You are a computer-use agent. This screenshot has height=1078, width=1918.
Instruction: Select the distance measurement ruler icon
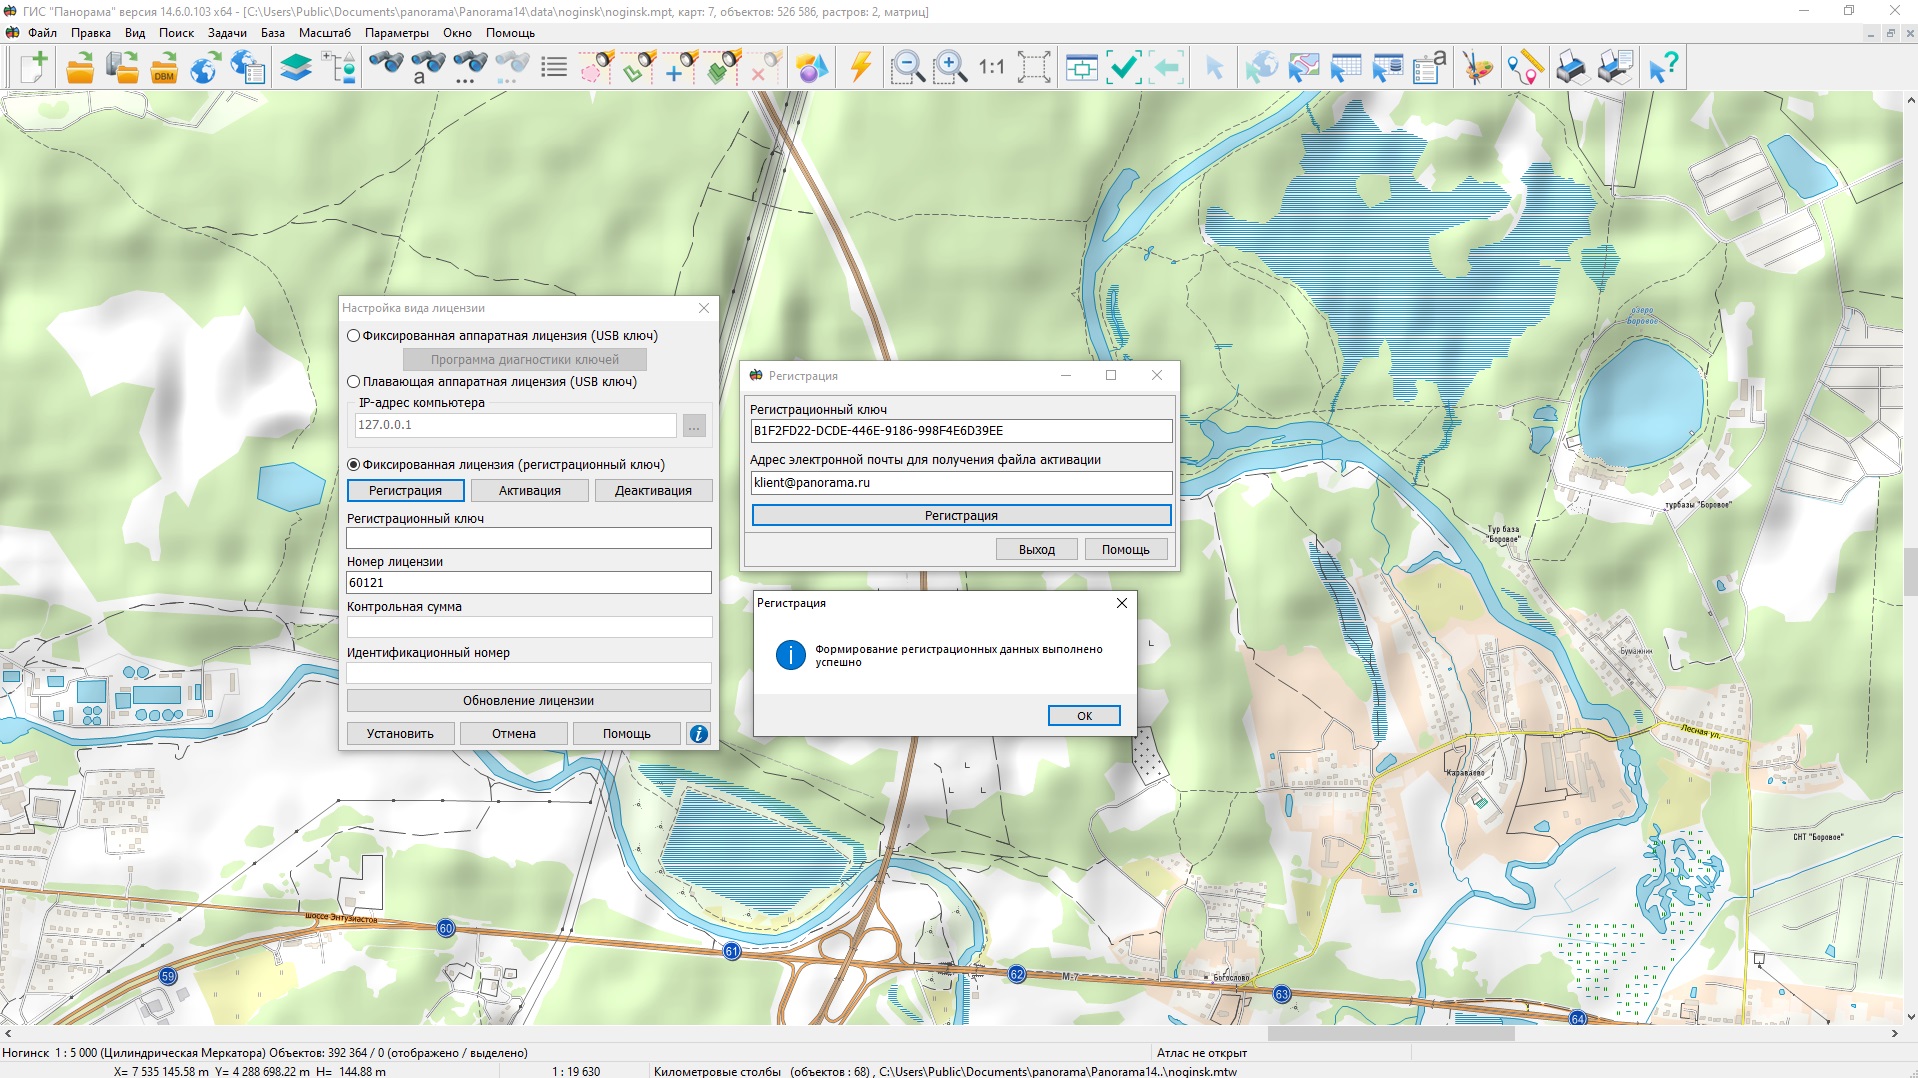coord(1525,68)
